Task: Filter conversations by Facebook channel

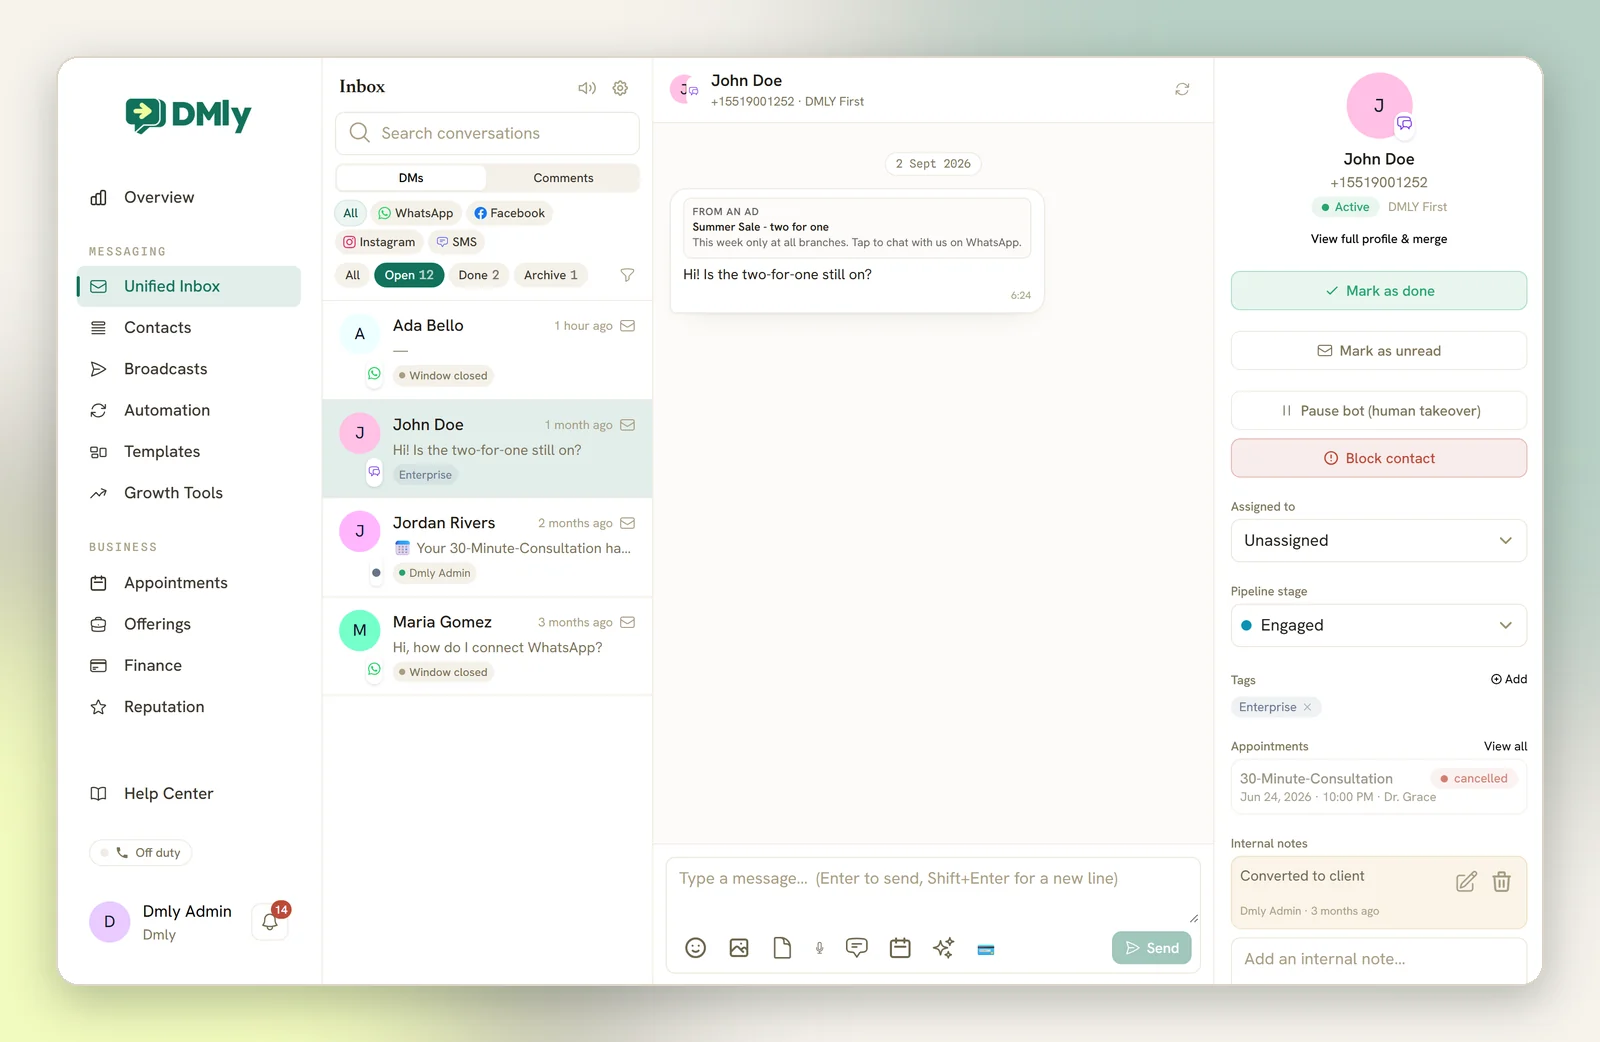Action: [x=510, y=213]
